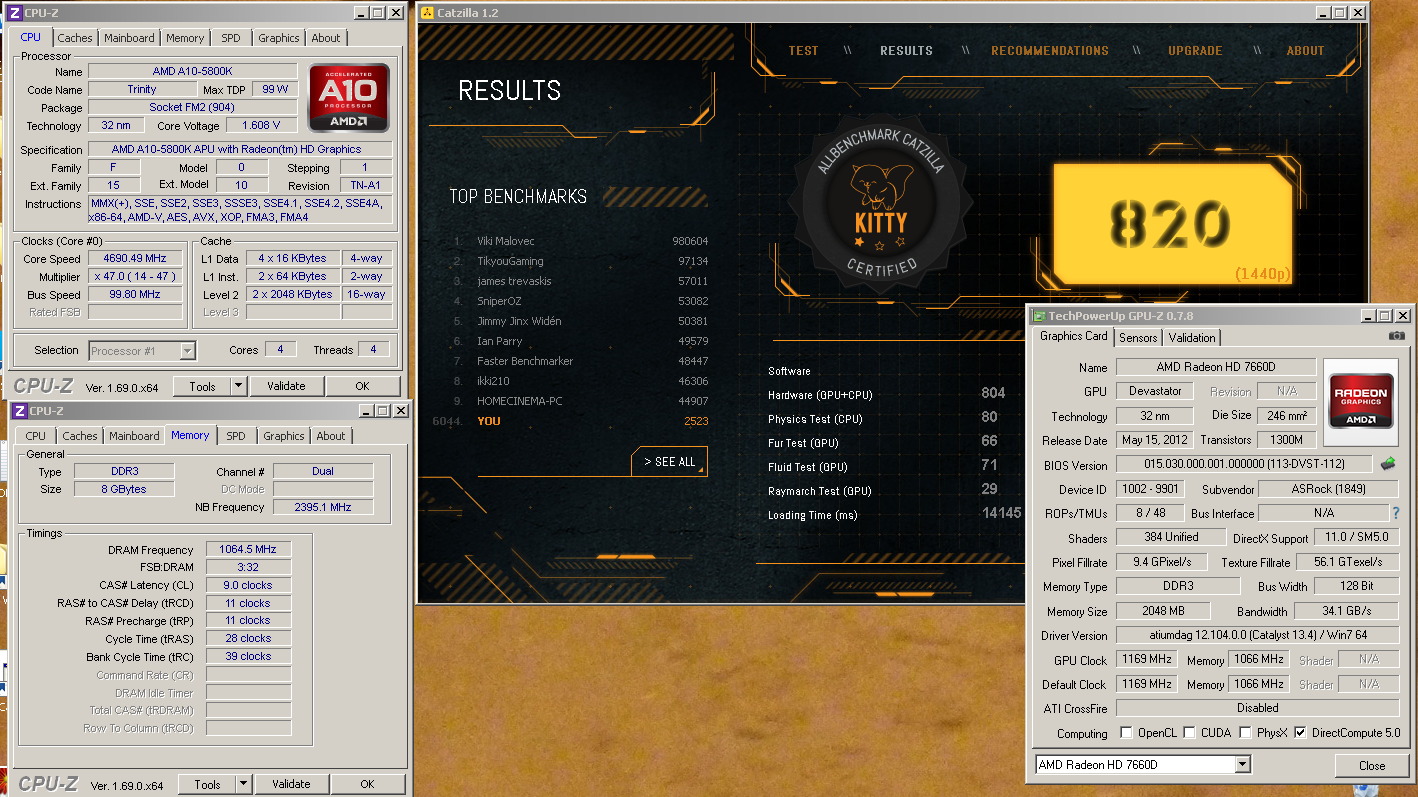The image size is (1418, 797).
Task: Switch to Caches tab in top CPU-Z
Action: pyautogui.click(x=75, y=38)
